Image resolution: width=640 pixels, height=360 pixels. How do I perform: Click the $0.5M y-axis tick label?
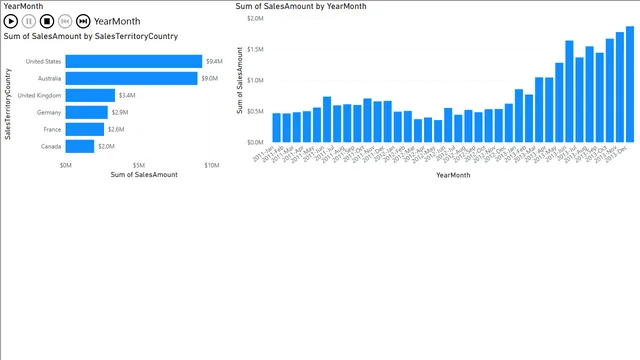[x=256, y=111]
